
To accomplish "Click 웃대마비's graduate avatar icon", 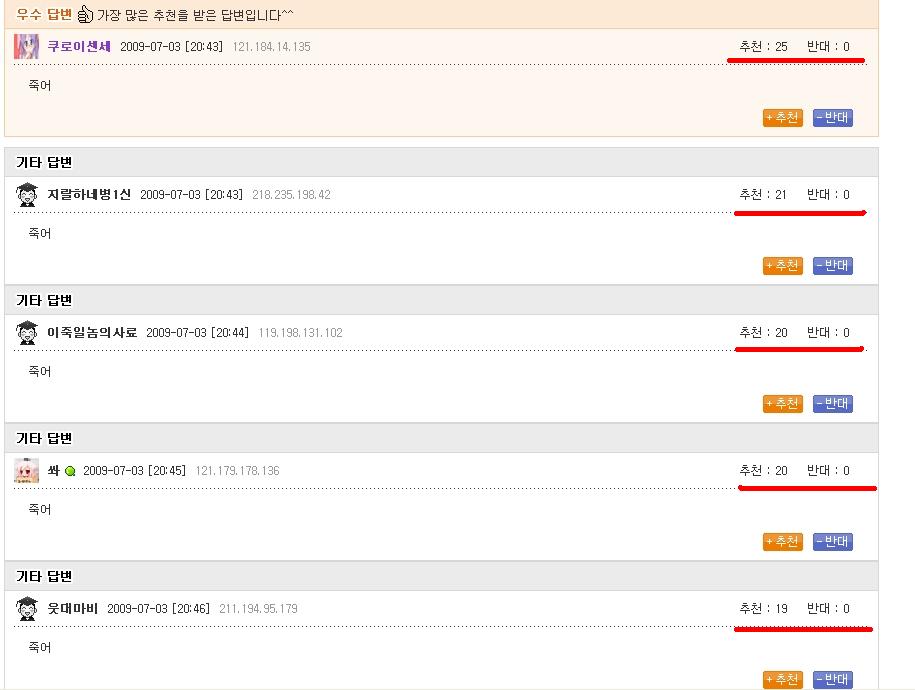I will pyautogui.click(x=27, y=609).
